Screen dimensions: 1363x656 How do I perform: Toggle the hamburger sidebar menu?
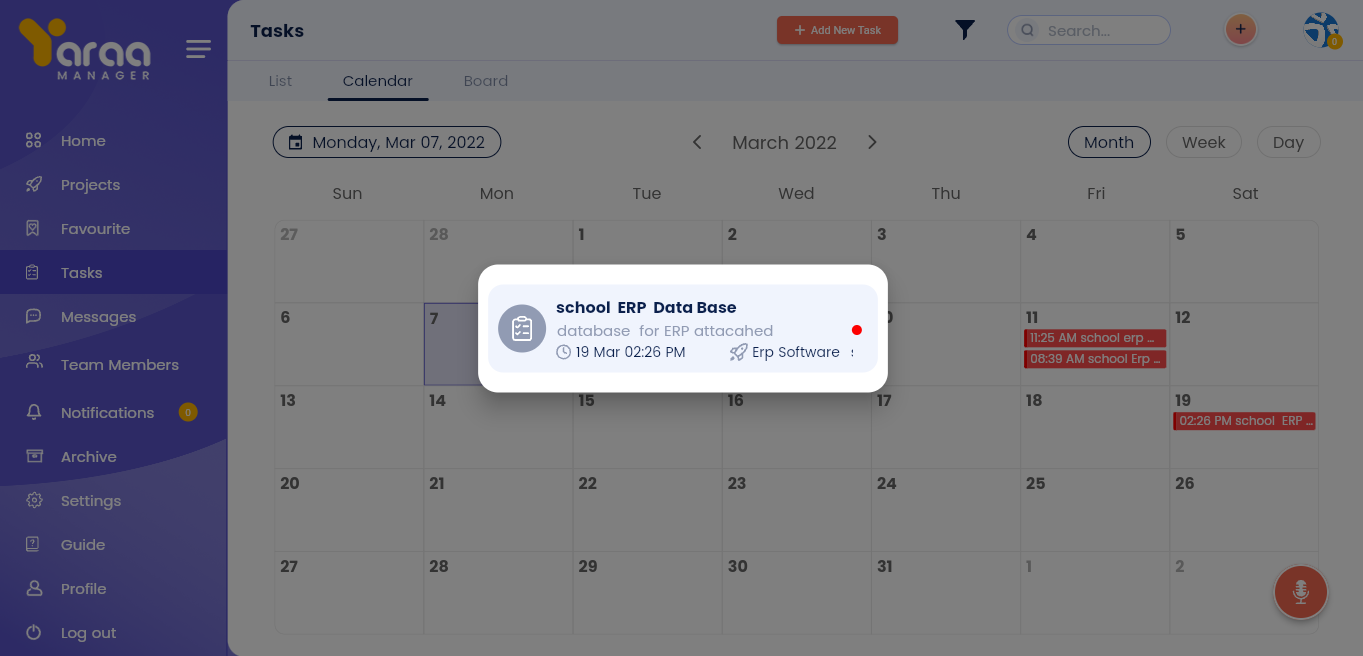tap(198, 49)
